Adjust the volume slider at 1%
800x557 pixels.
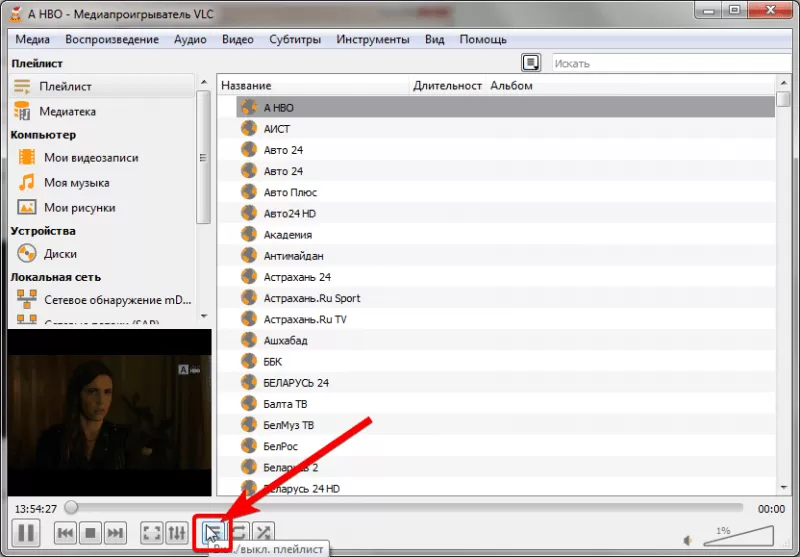(x=738, y=536)
